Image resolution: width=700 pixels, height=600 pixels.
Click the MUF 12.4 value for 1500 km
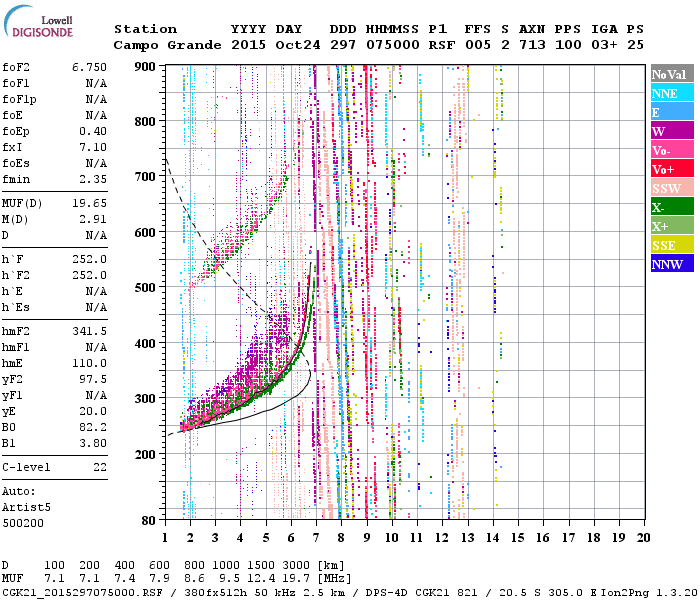261,579
